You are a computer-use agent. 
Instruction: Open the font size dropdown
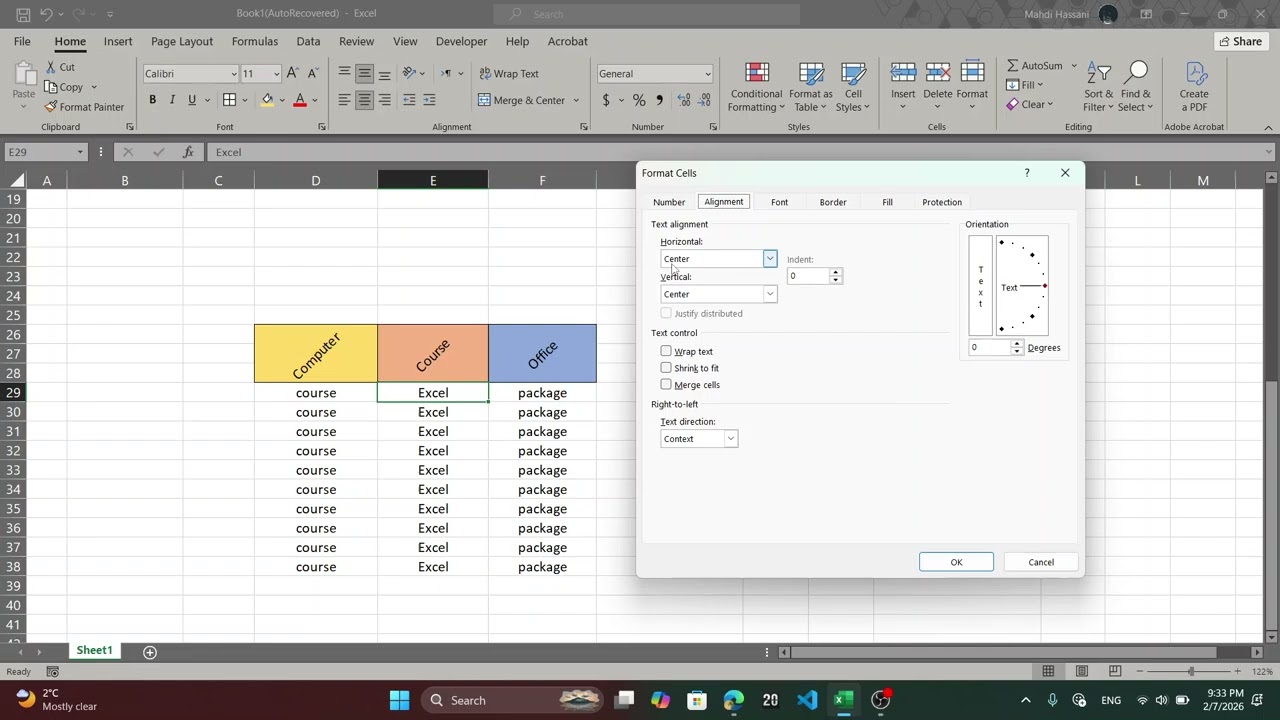pos(275,74)
